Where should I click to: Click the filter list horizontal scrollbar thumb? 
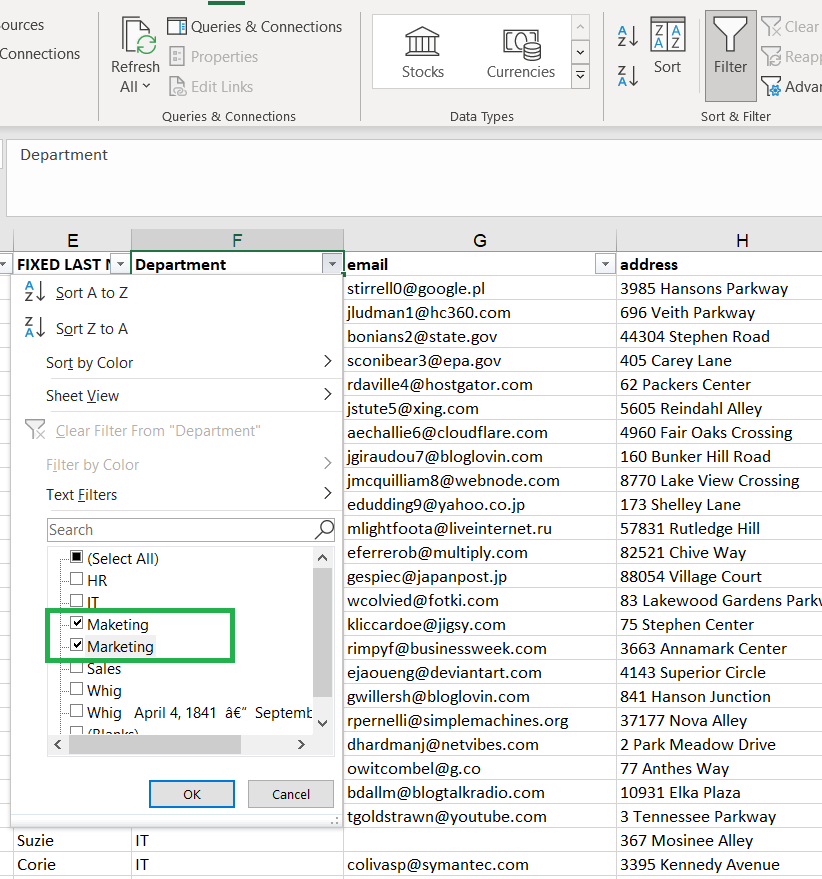click(155, 744)
